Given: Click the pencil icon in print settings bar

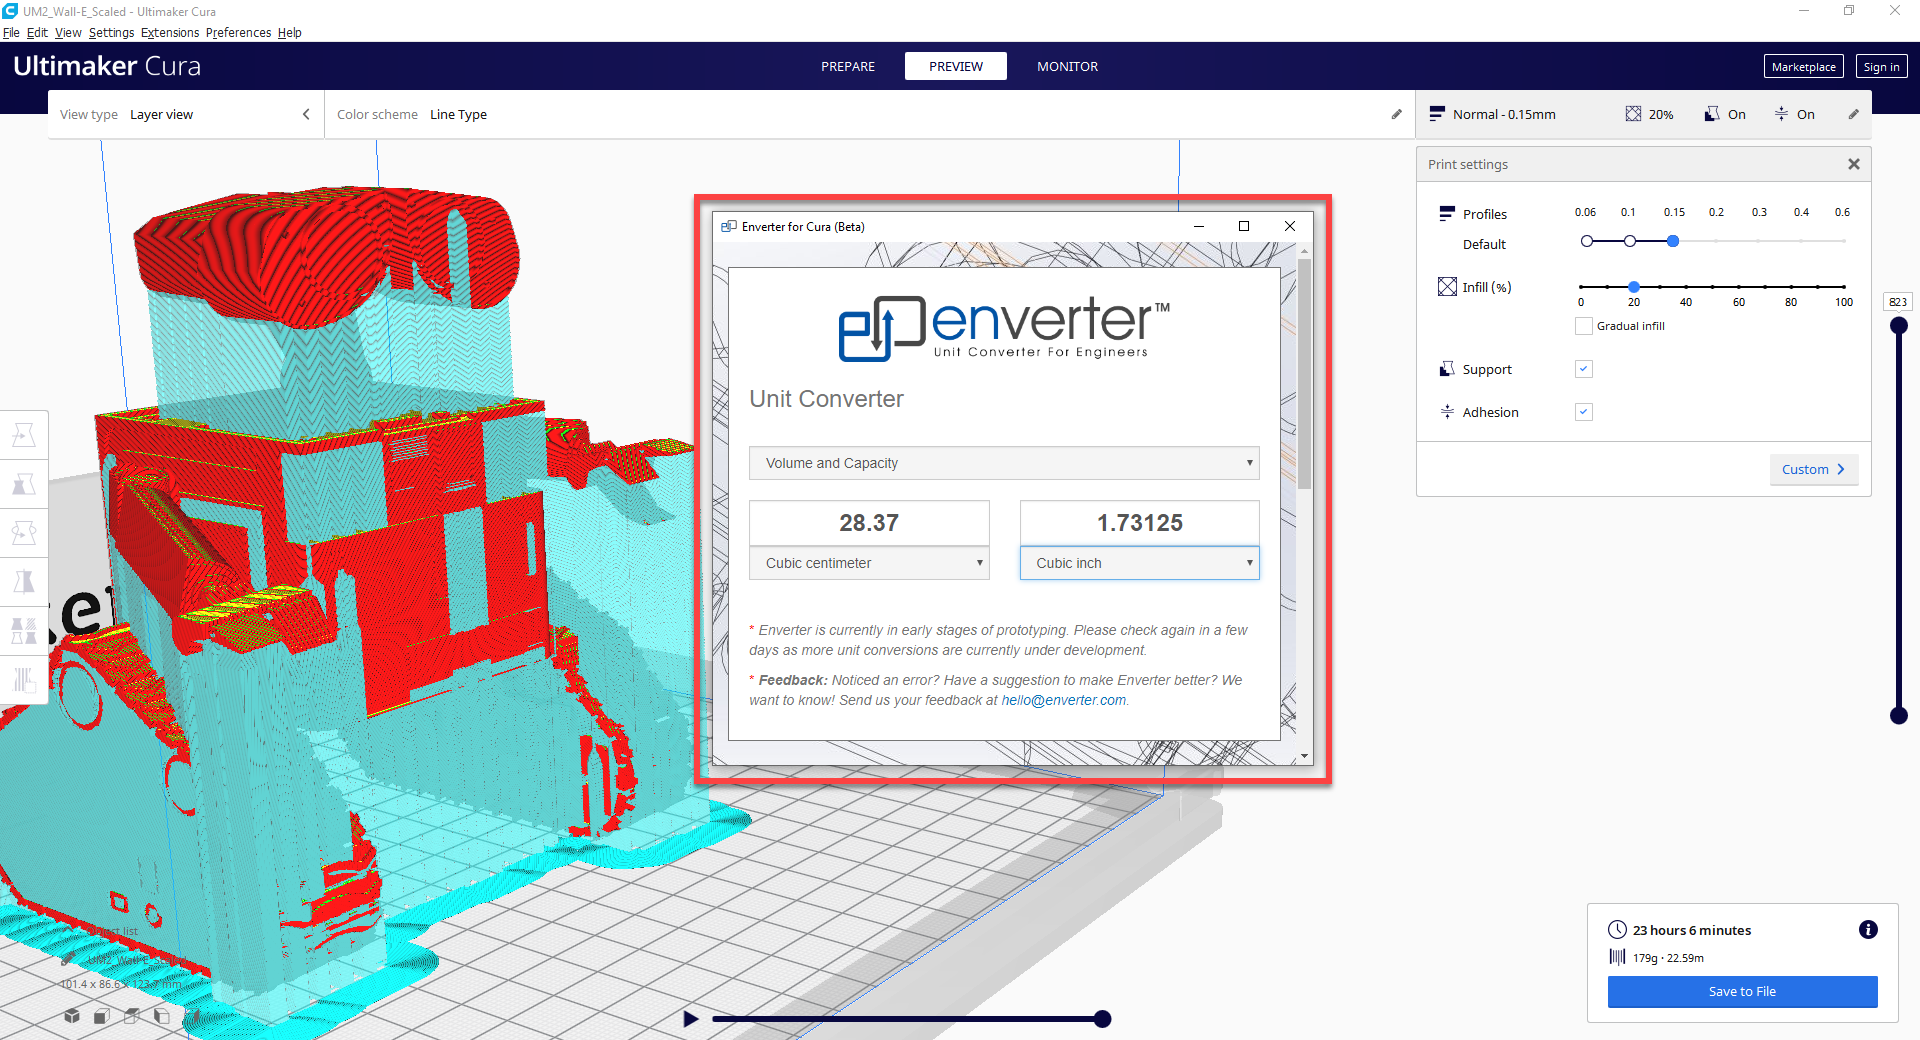Looking at the screenshot, I should click(x=1853, y=114).
